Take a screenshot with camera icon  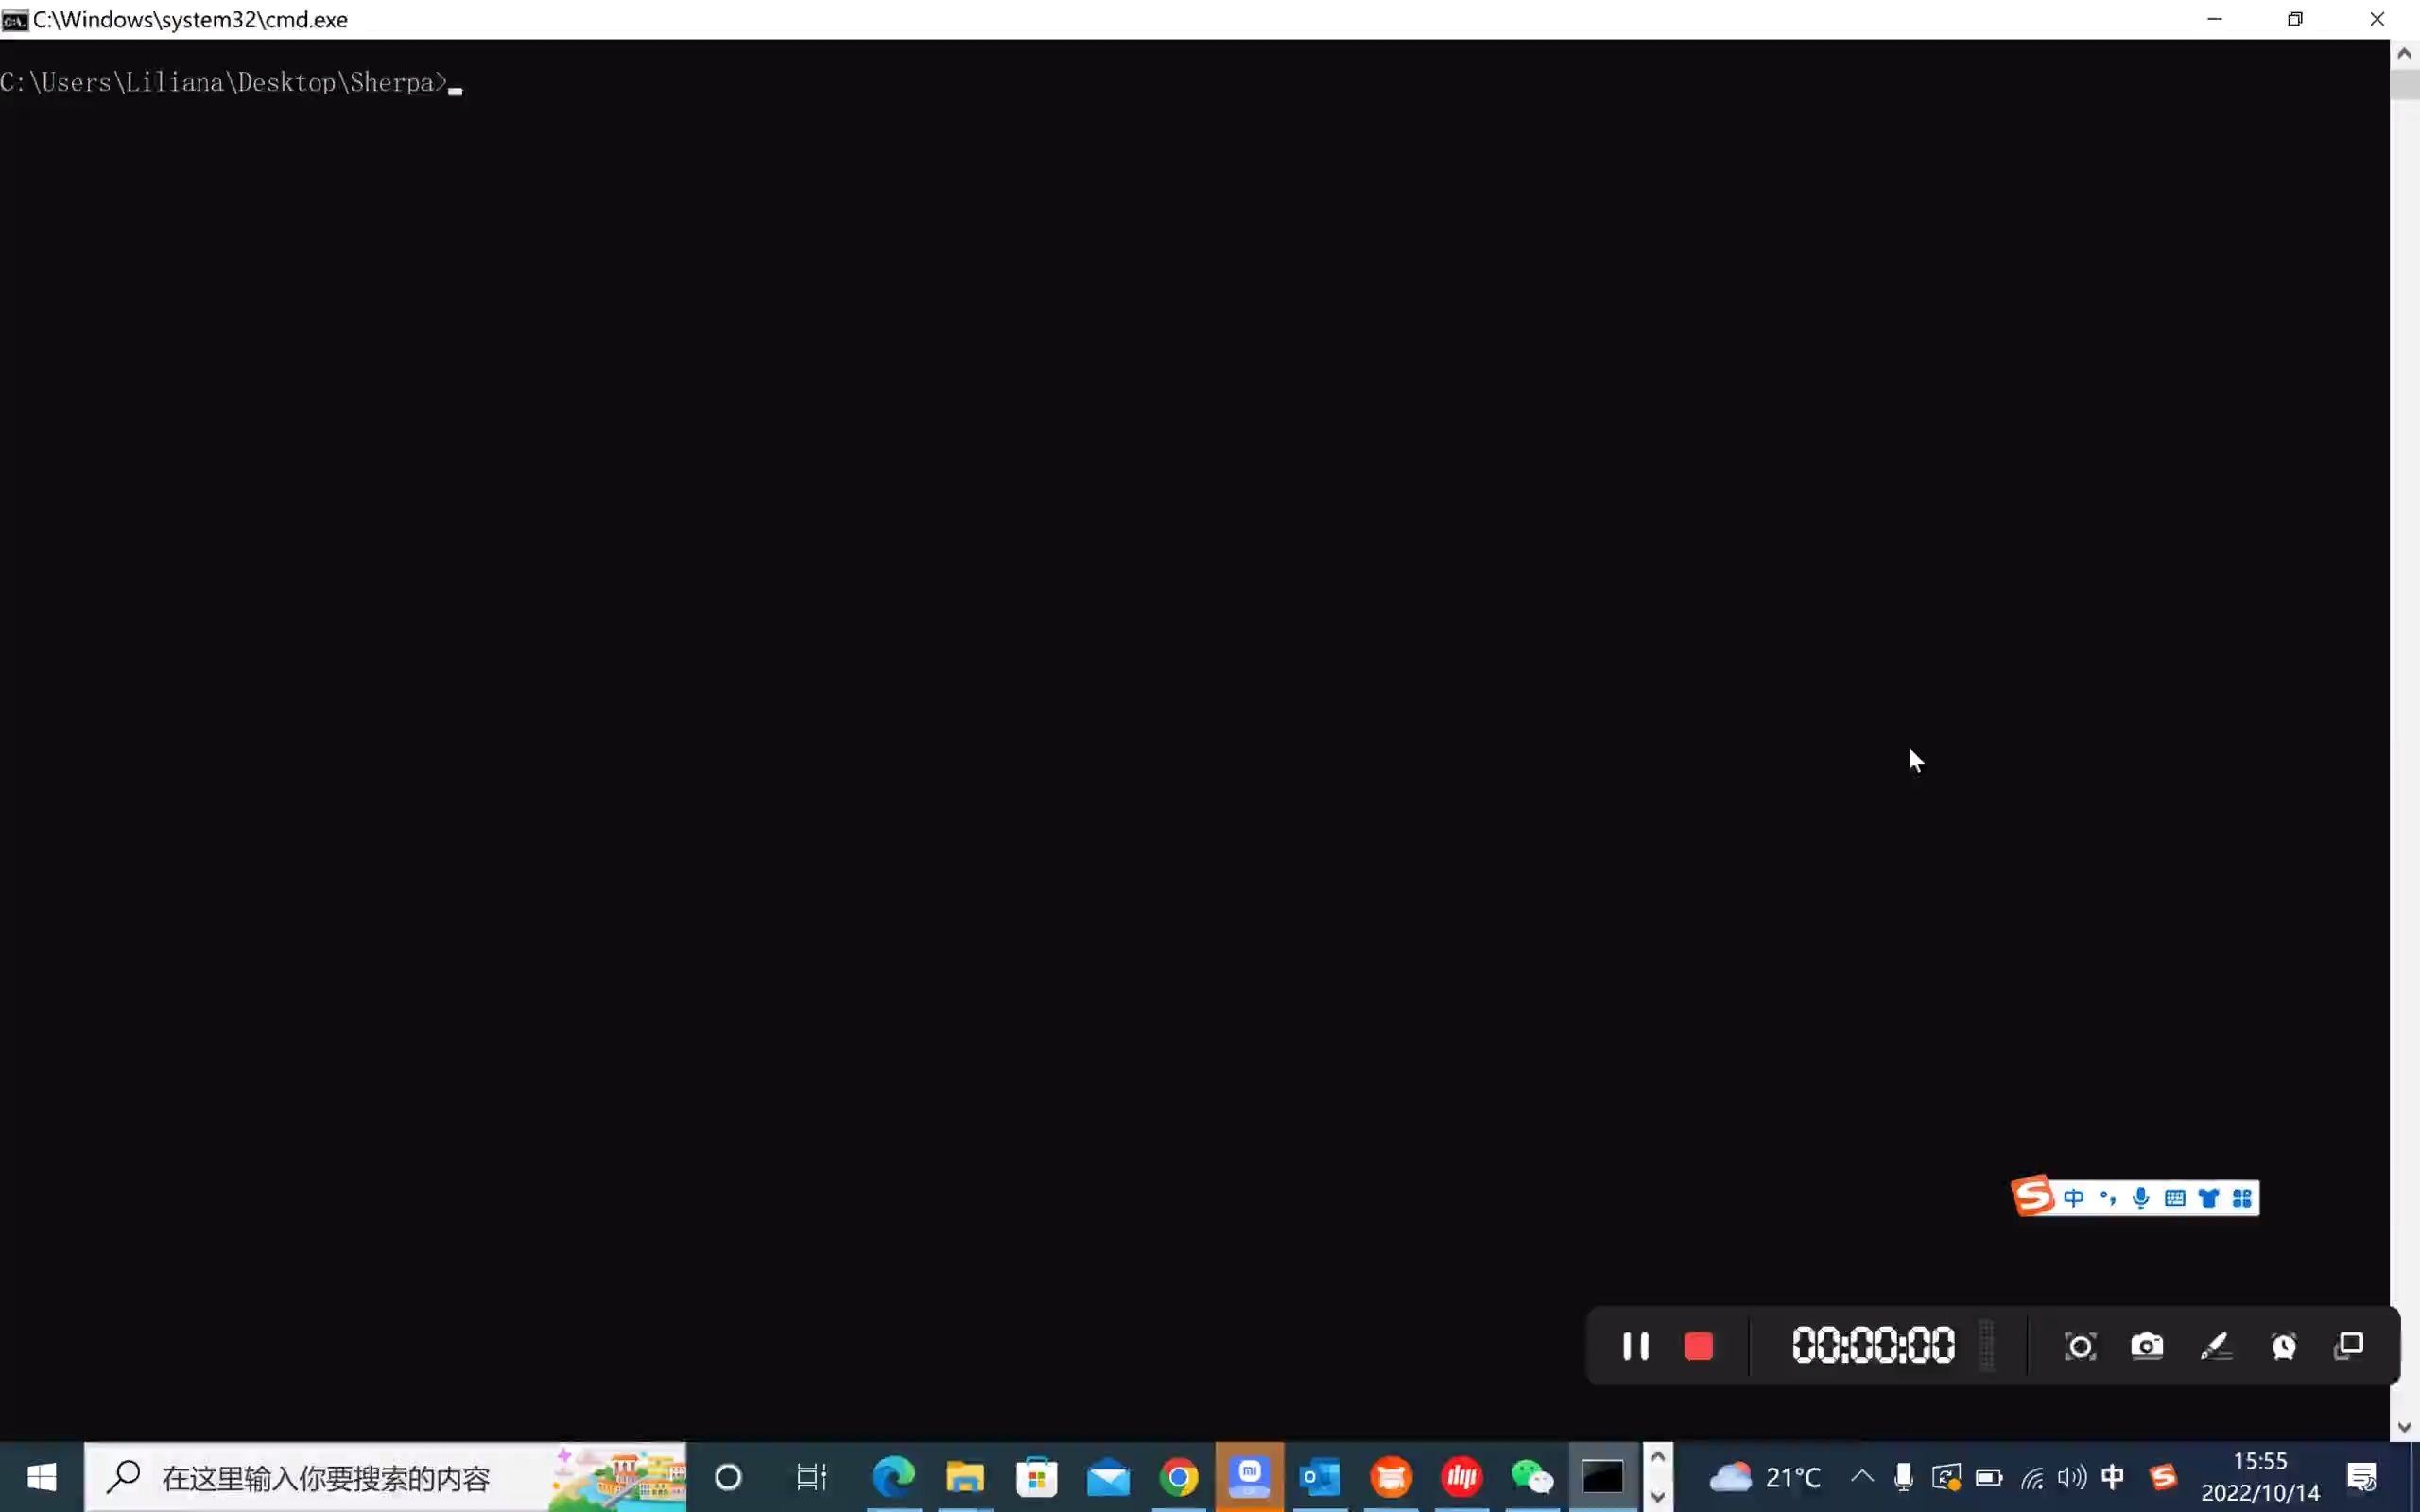2147,1346
